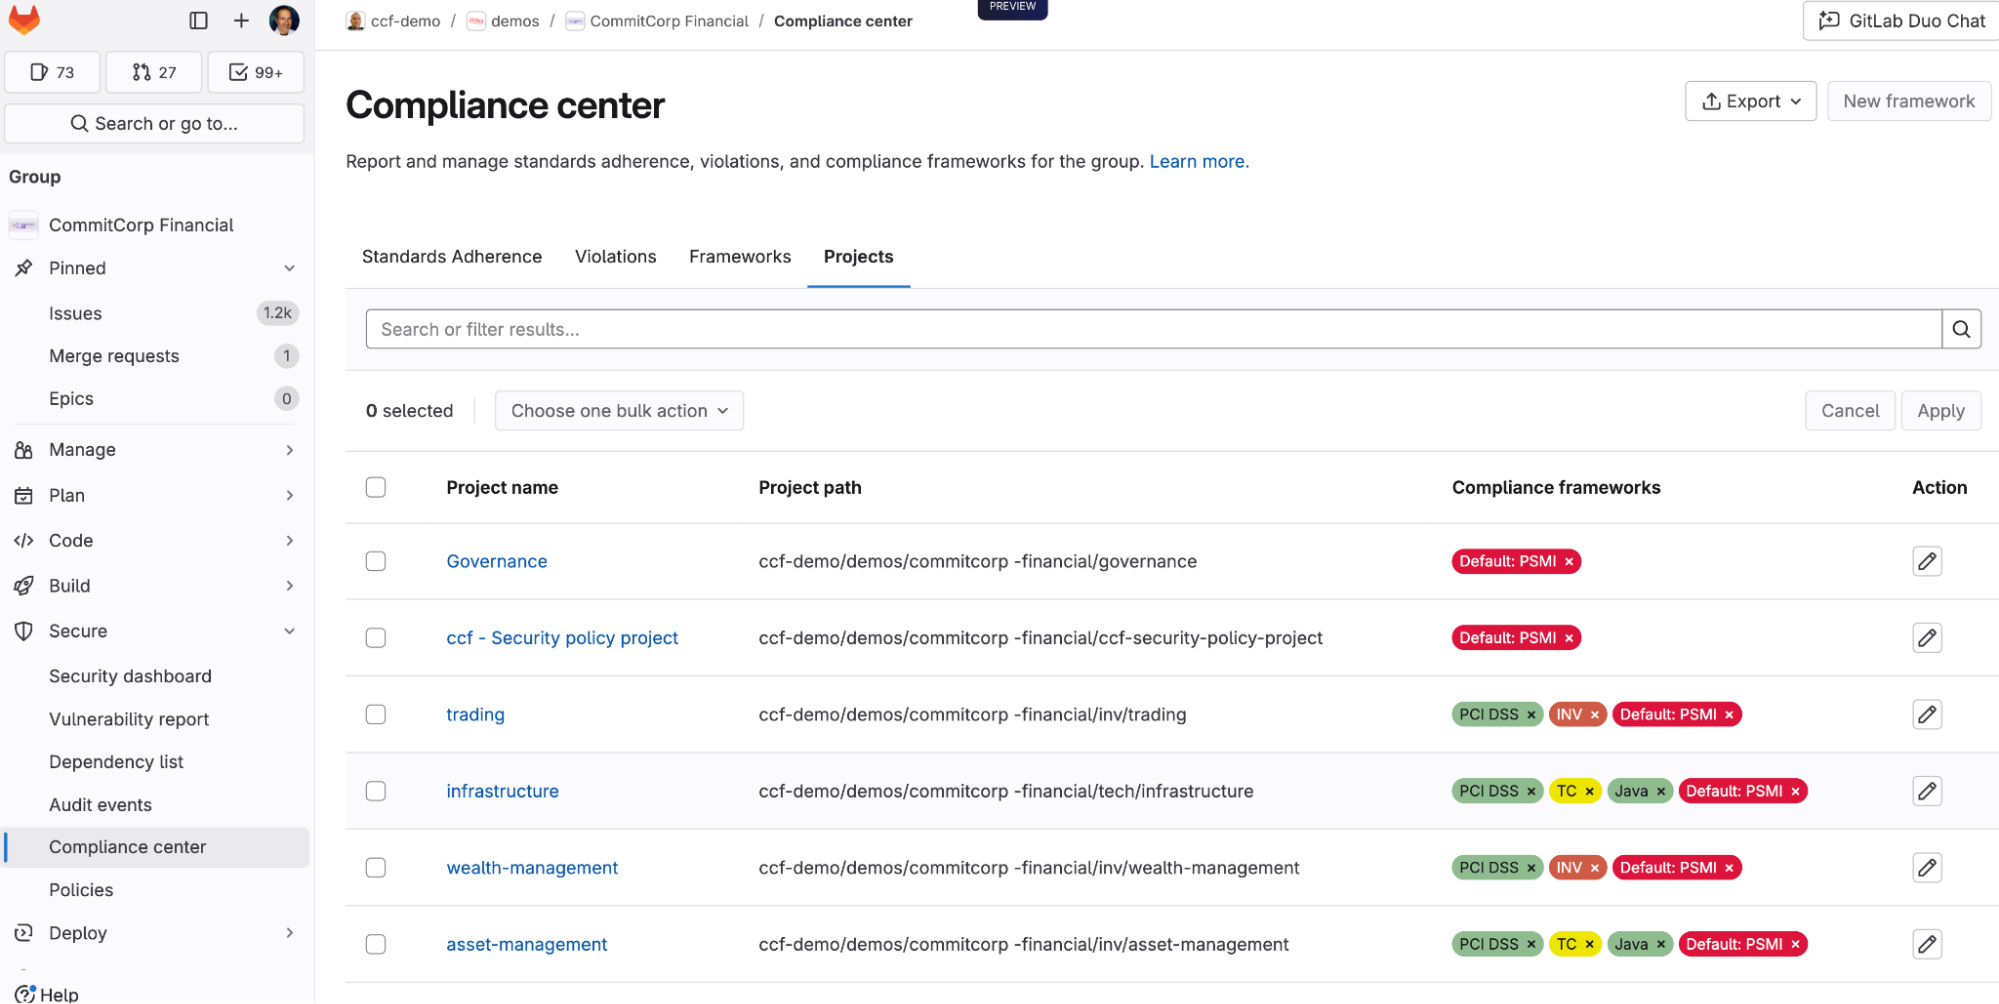Click the plus create-new icon
The width and height of the screenshot is (1999, 1004).
pyautogui.click(x=241, y=20)
